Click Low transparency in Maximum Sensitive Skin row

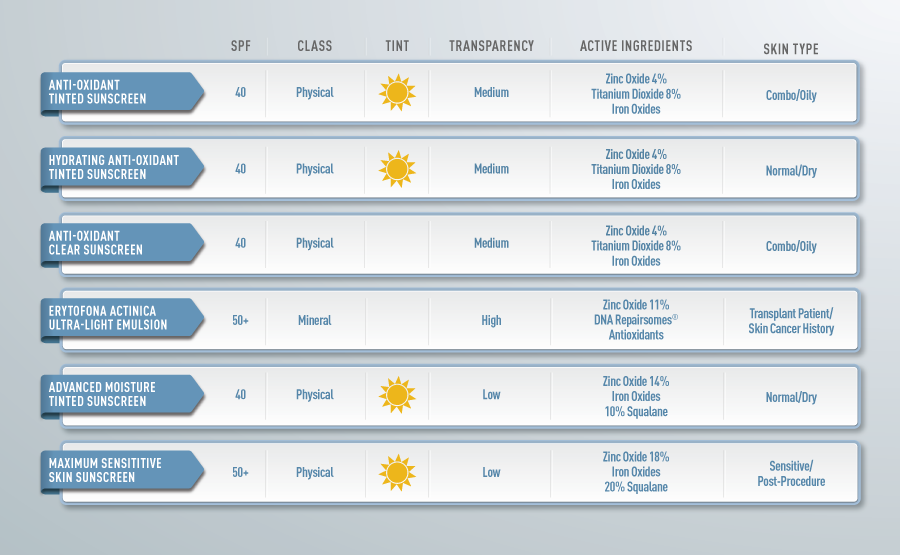coord(491,472)
